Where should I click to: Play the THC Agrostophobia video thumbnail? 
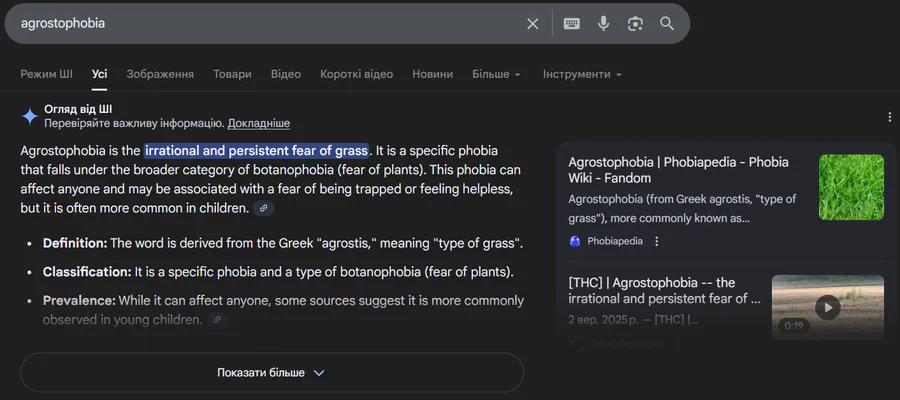[x=827, y=306]
